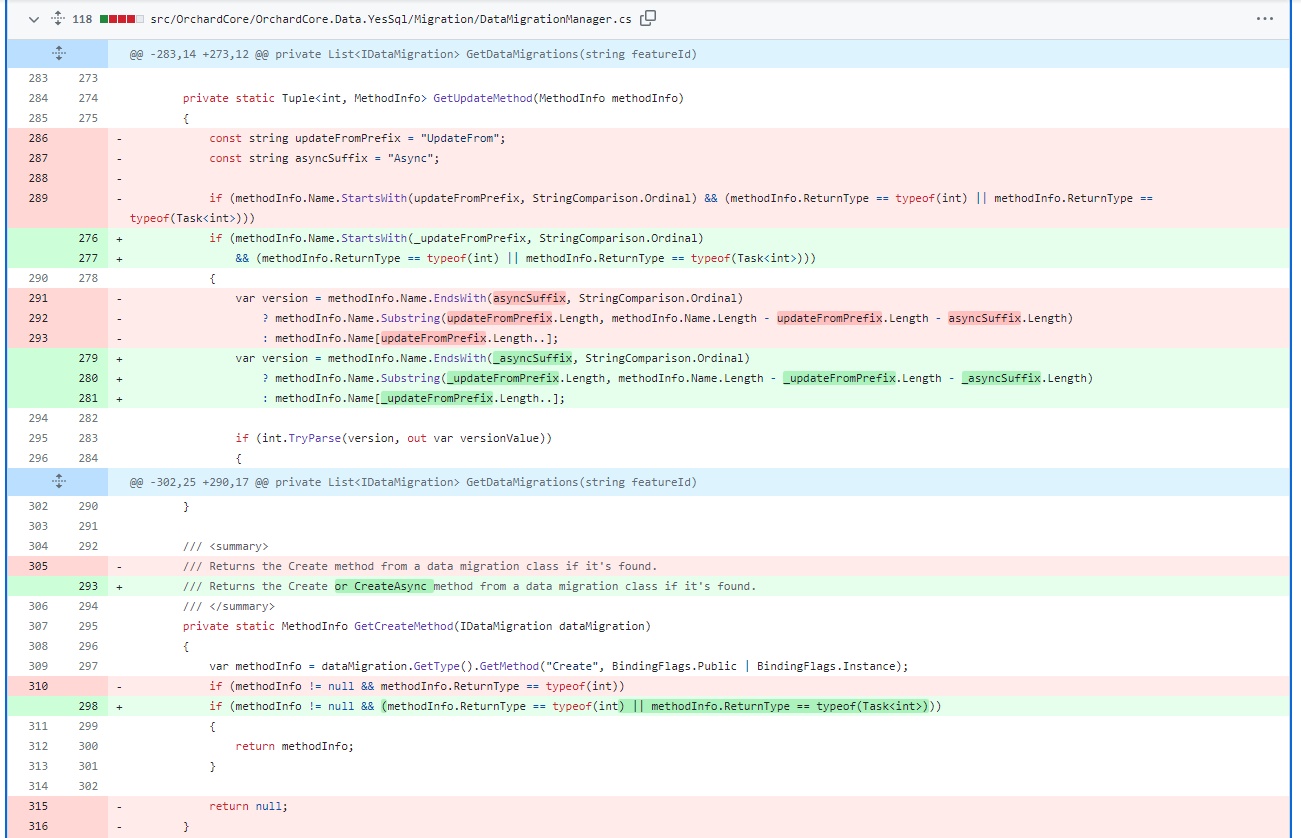1301x838 pixels.
Task: Click the 118 changes diffstat count
Action: pos(83,19)
